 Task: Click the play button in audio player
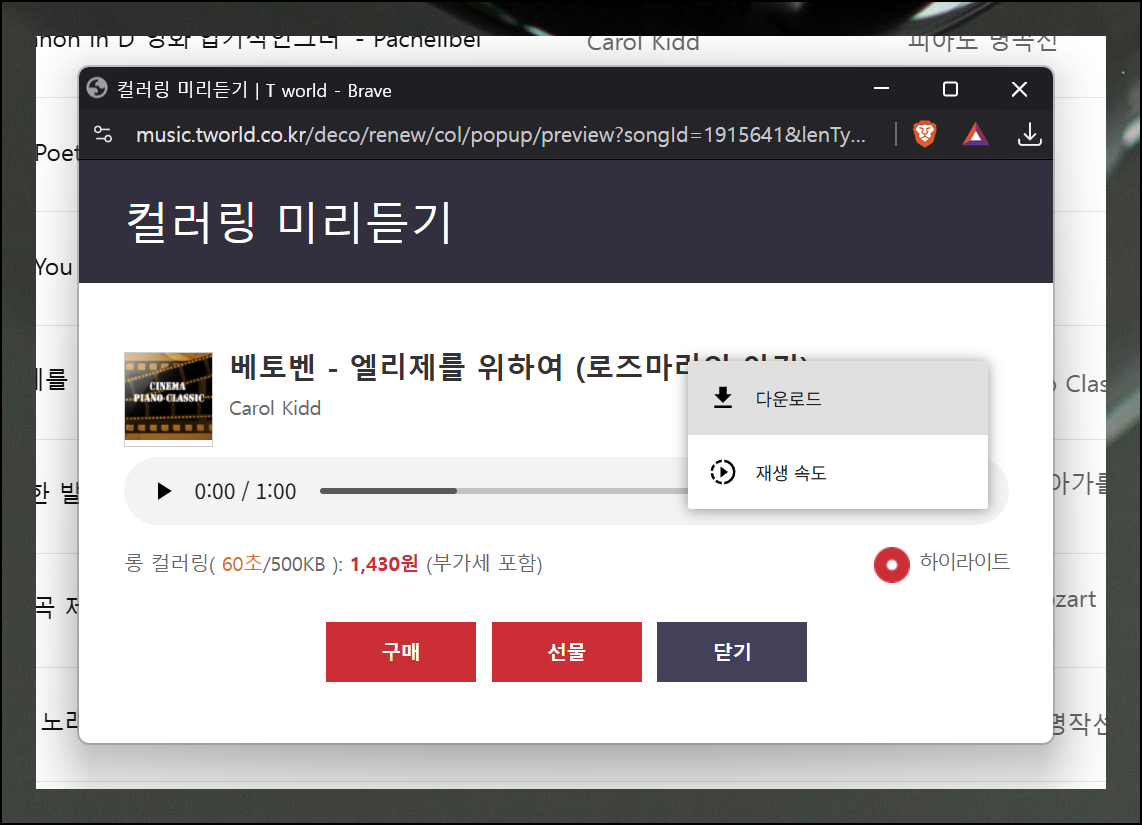click(x=165, y=492)
